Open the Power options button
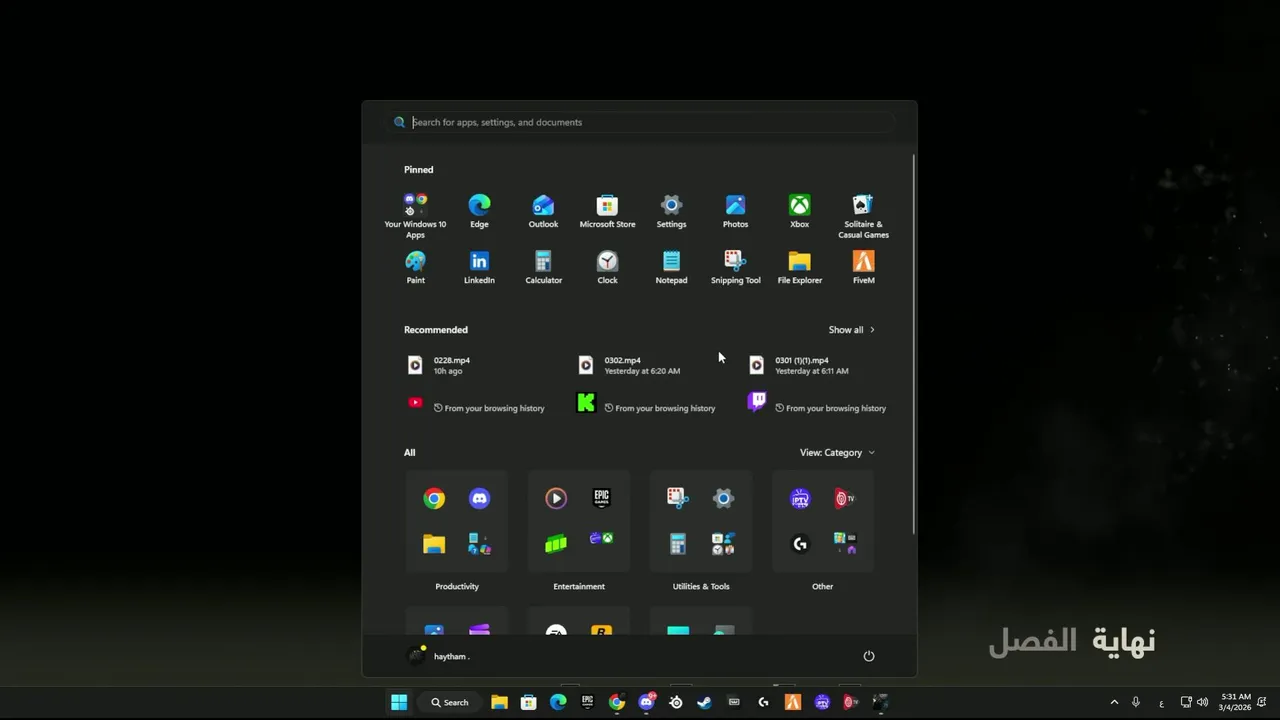This screenshot has height=720, width=1280. point(868,656)
